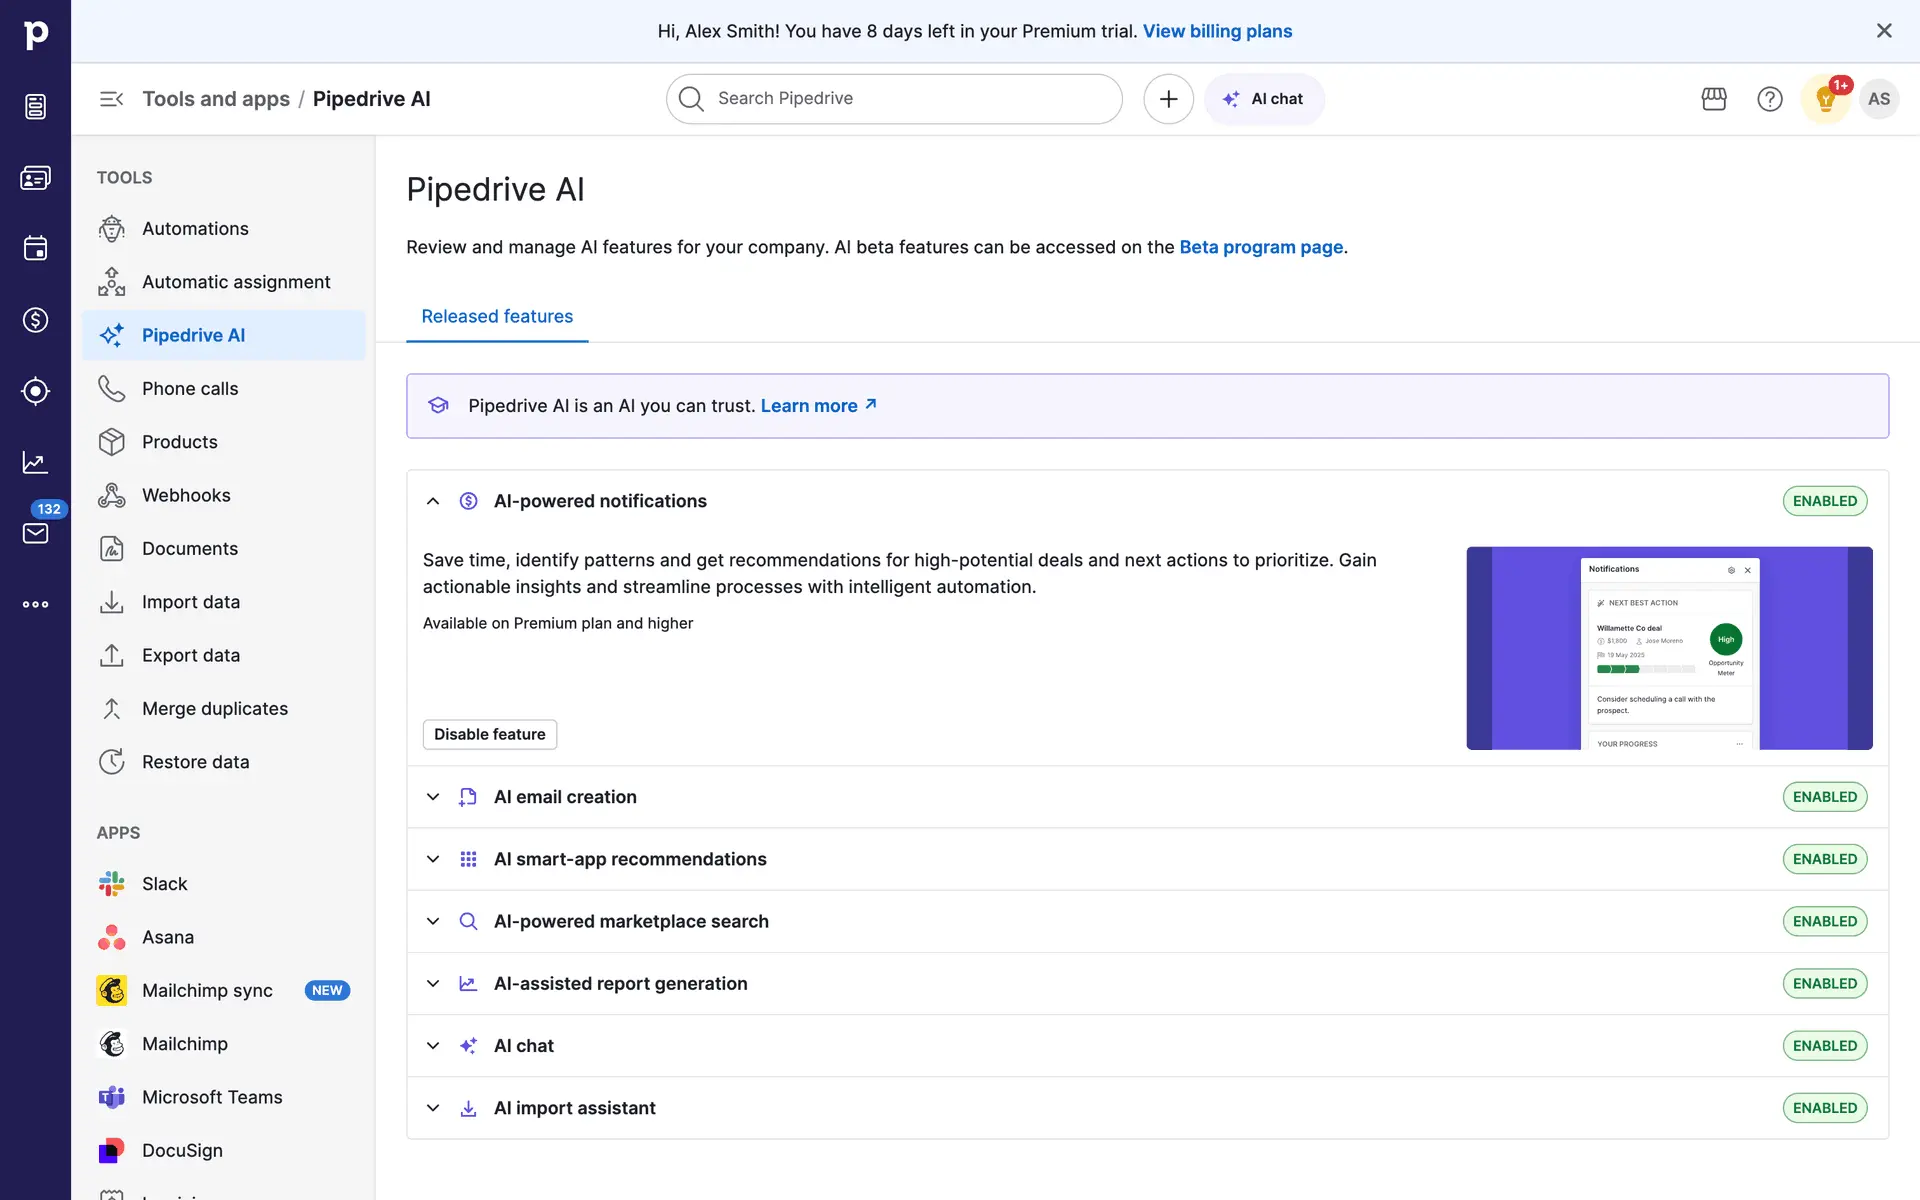Open Webhooks in the tools menu
The image size is (1920, 1200).
(x=186, y=495)
